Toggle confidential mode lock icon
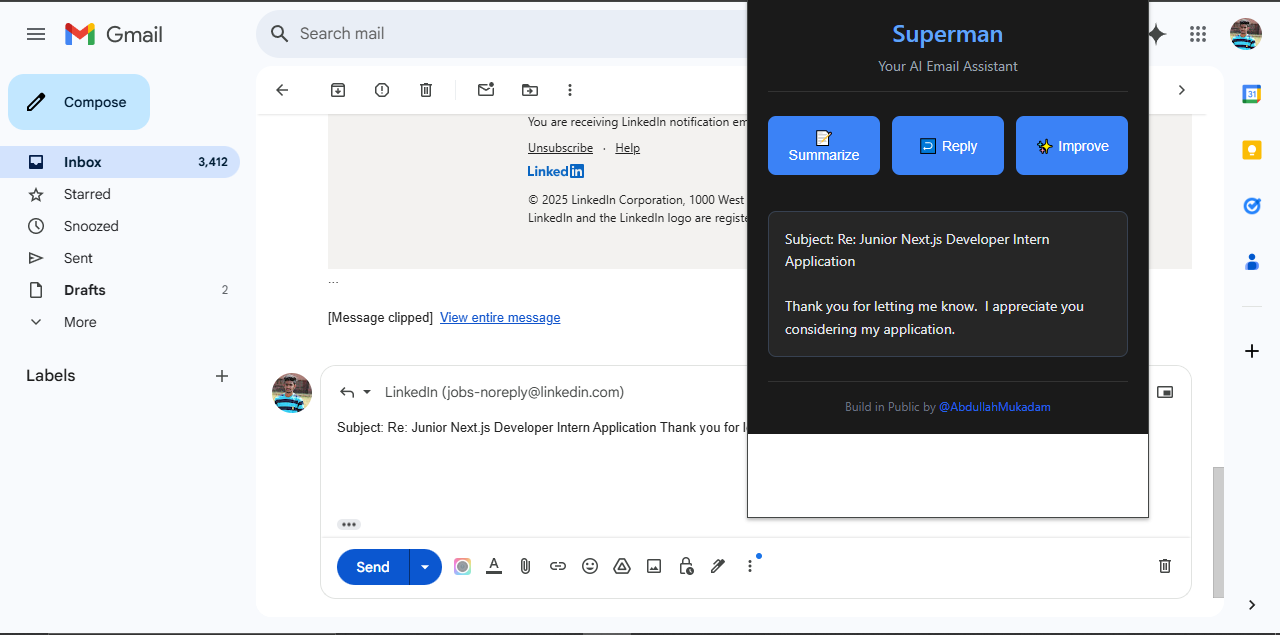The height and width of the screenshot is (635, 1280). [686, 566]
